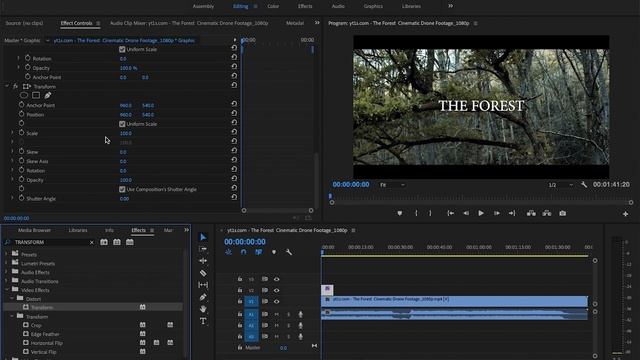Select the Type tool
This screenshot has height=360, width=640.
pos(203,321)
